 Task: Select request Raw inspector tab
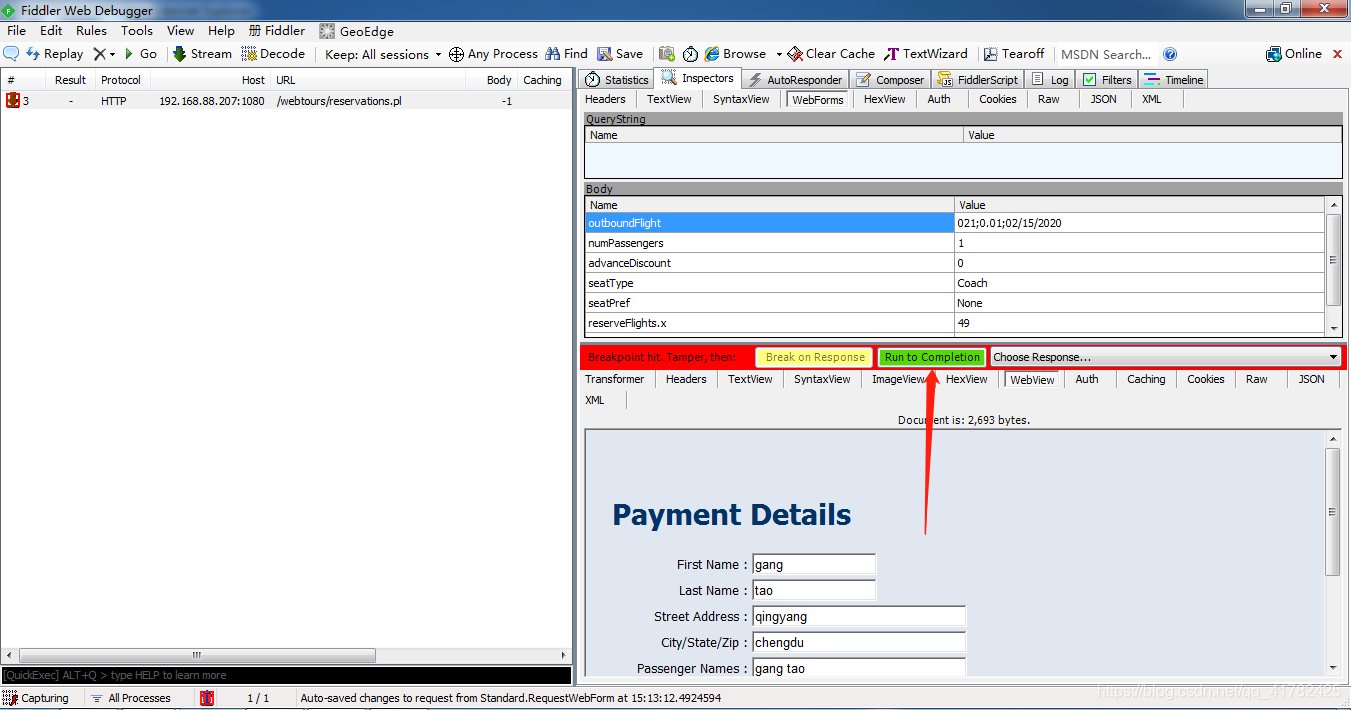click(x=1049, y=99)
